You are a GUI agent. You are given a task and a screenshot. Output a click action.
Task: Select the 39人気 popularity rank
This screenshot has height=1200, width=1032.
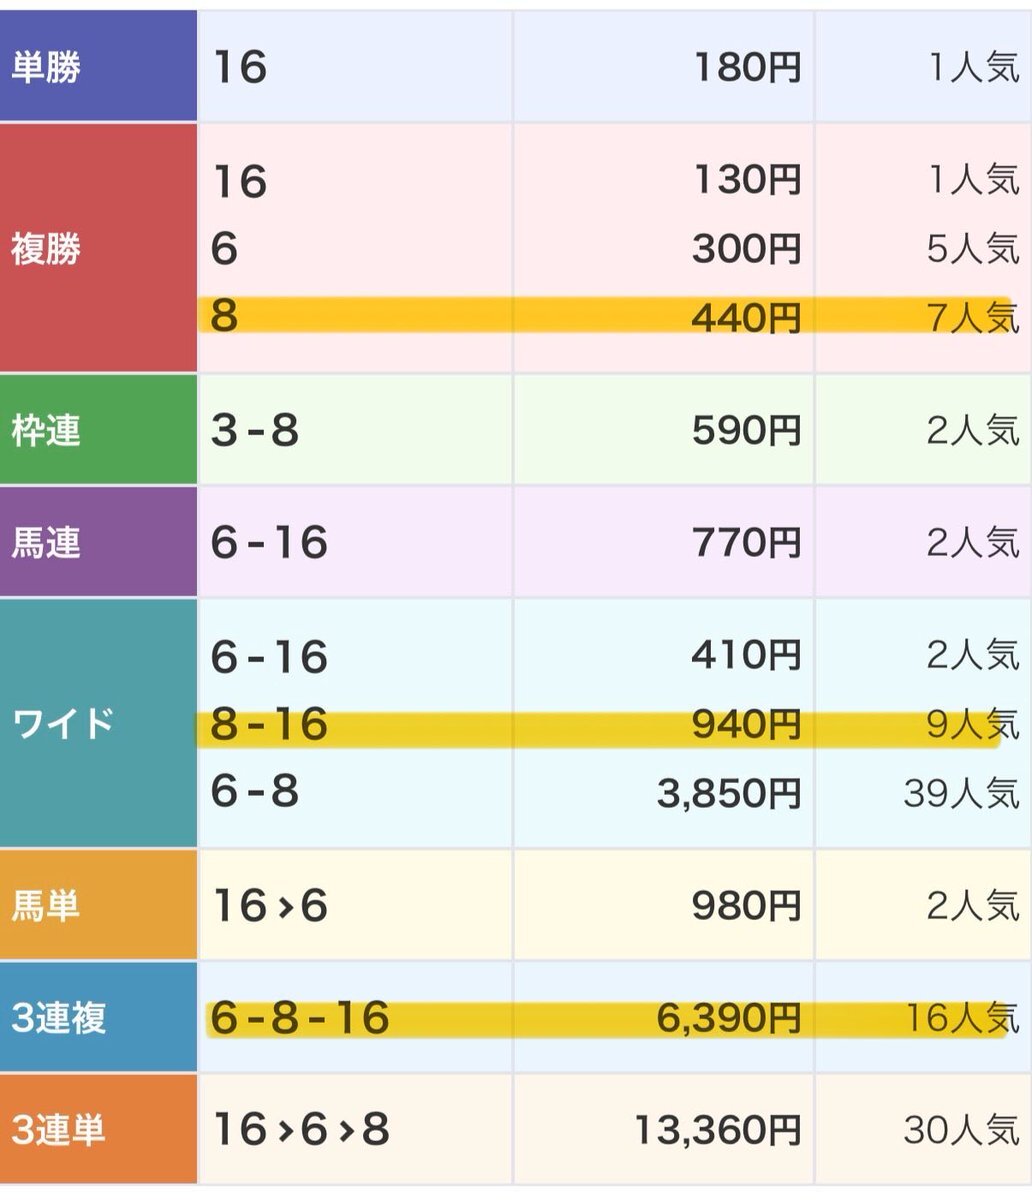click(960, 792)
